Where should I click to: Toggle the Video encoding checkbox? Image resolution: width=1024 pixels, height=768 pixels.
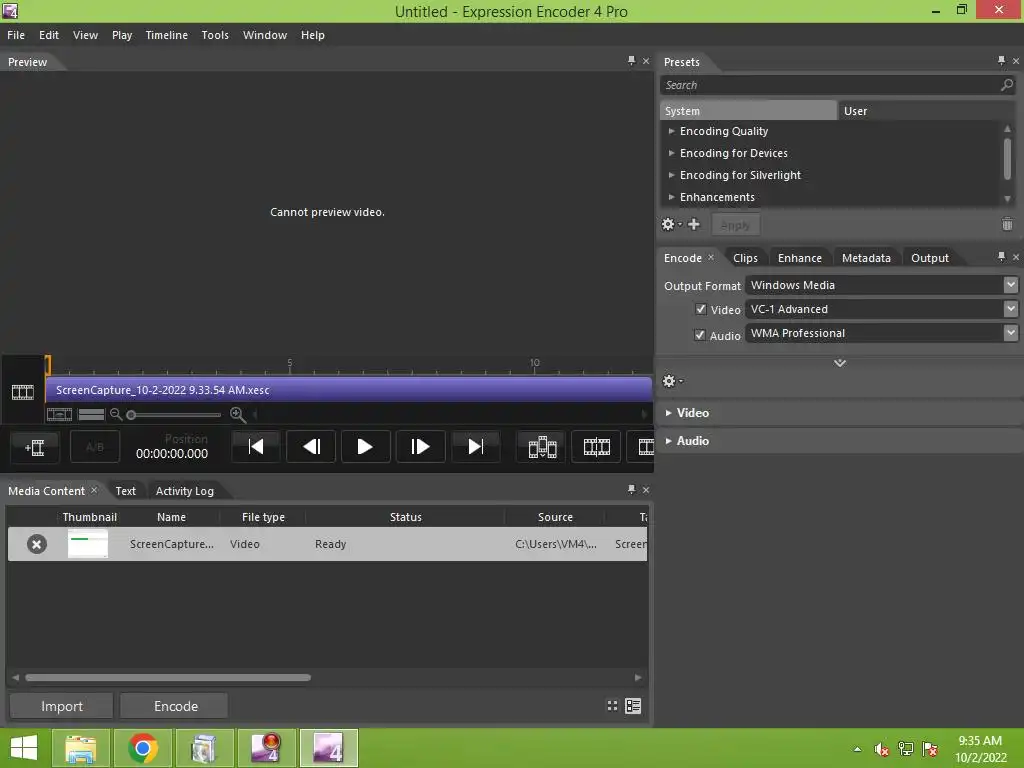[x=701, y=309]
